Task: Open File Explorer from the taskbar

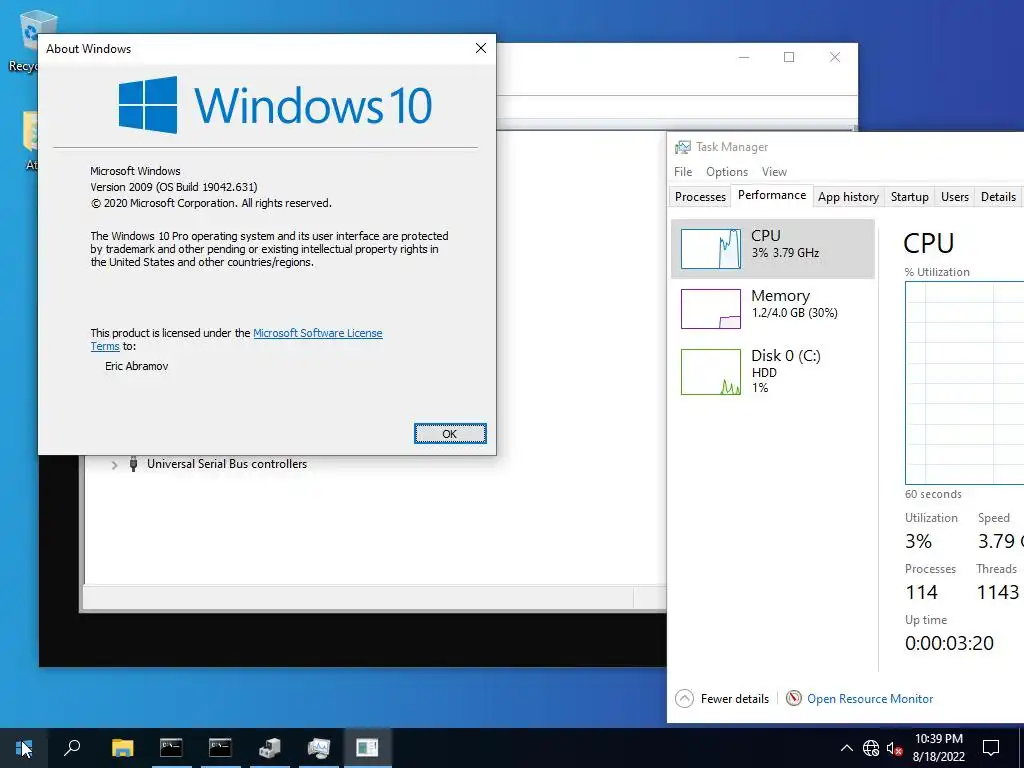Action: [x=122, y=747]
